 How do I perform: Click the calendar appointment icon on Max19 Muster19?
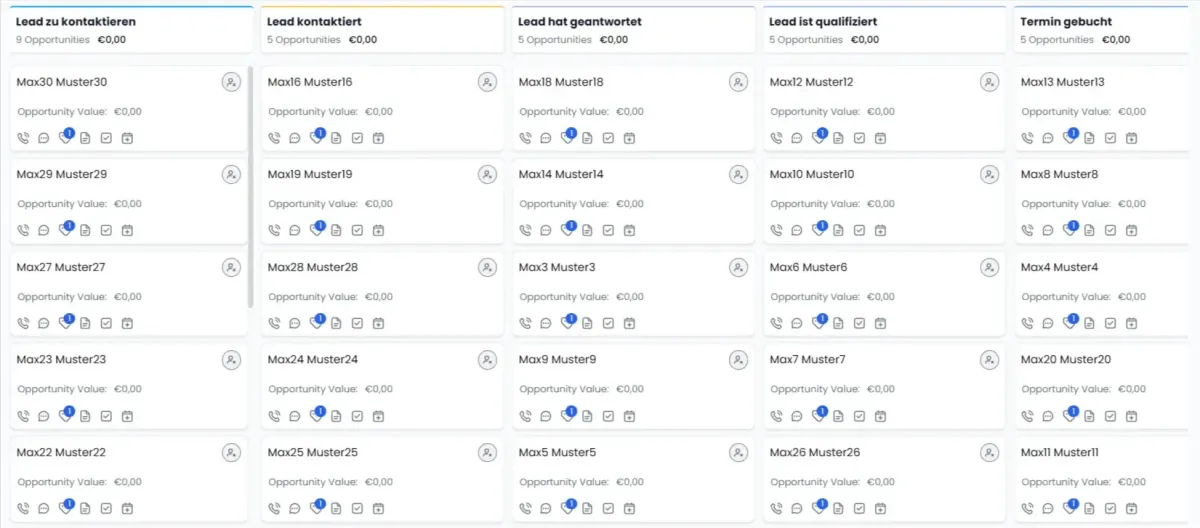pyautogui.click(x=378, y=230)
